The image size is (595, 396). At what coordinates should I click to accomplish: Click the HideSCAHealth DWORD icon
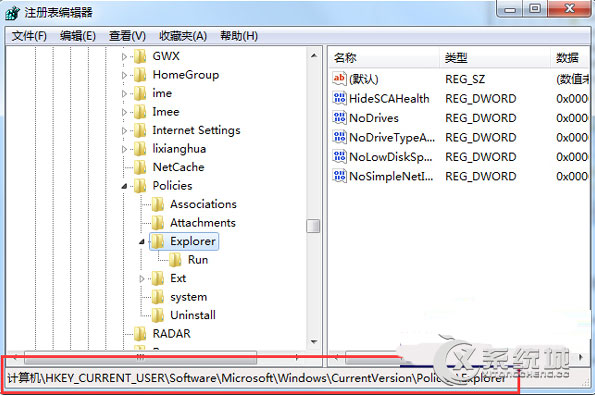pos(339,99)
